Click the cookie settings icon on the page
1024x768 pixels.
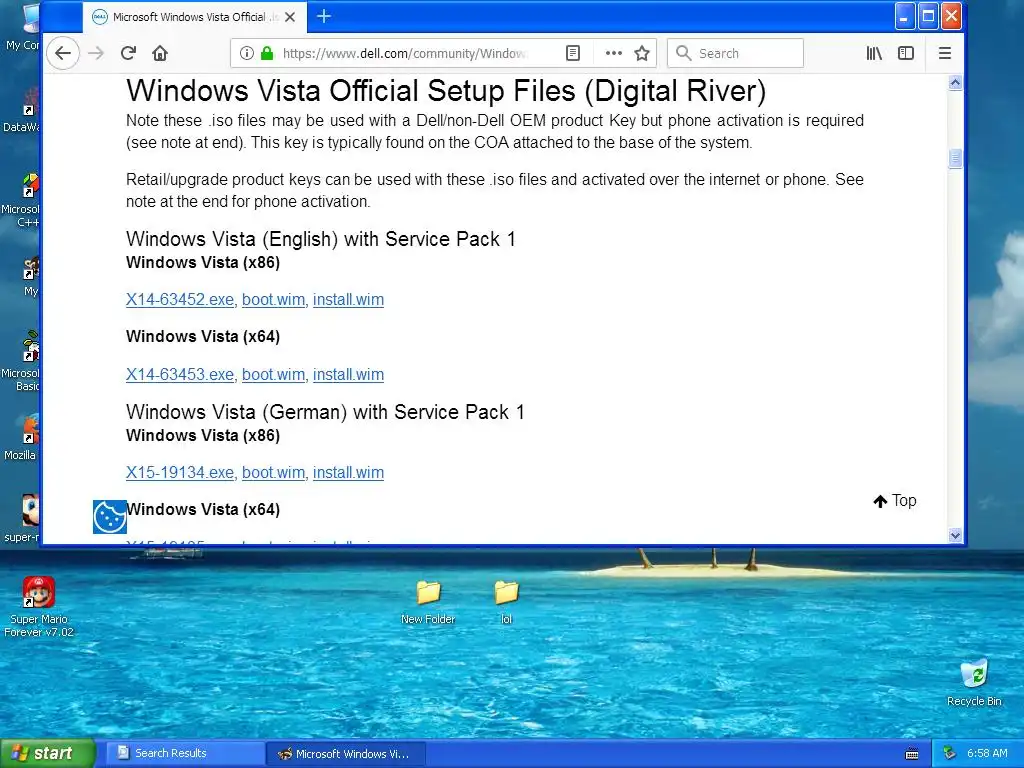coord(109,517)
